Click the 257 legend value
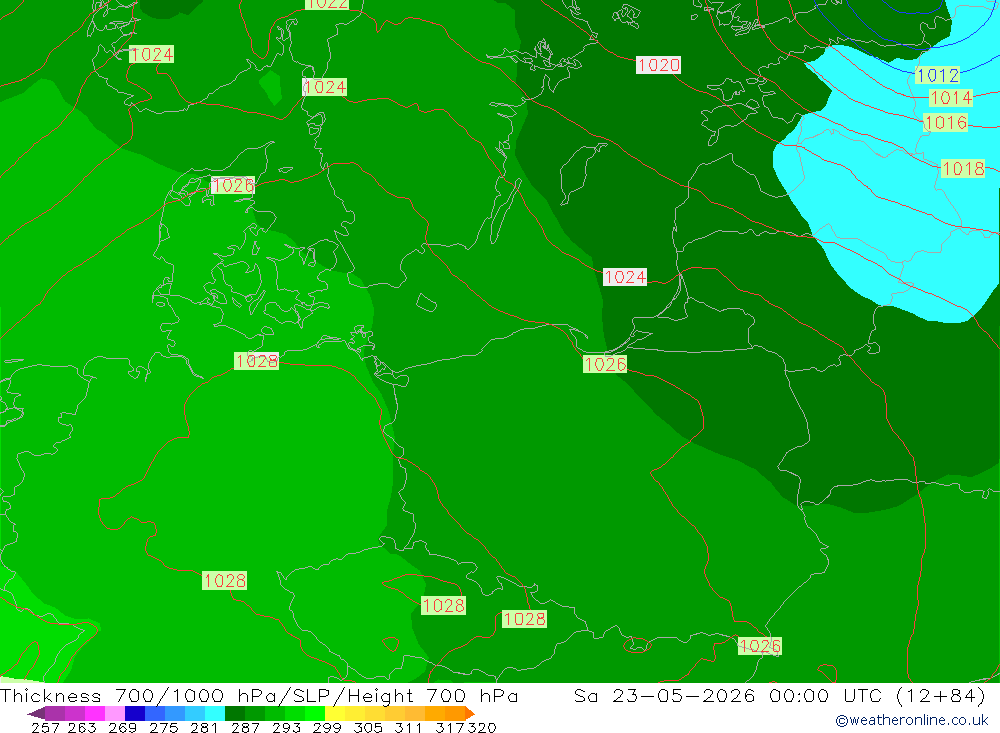The width and height of the screenshot is (1000, 733). pyautogui.click(x=45, y=727)
